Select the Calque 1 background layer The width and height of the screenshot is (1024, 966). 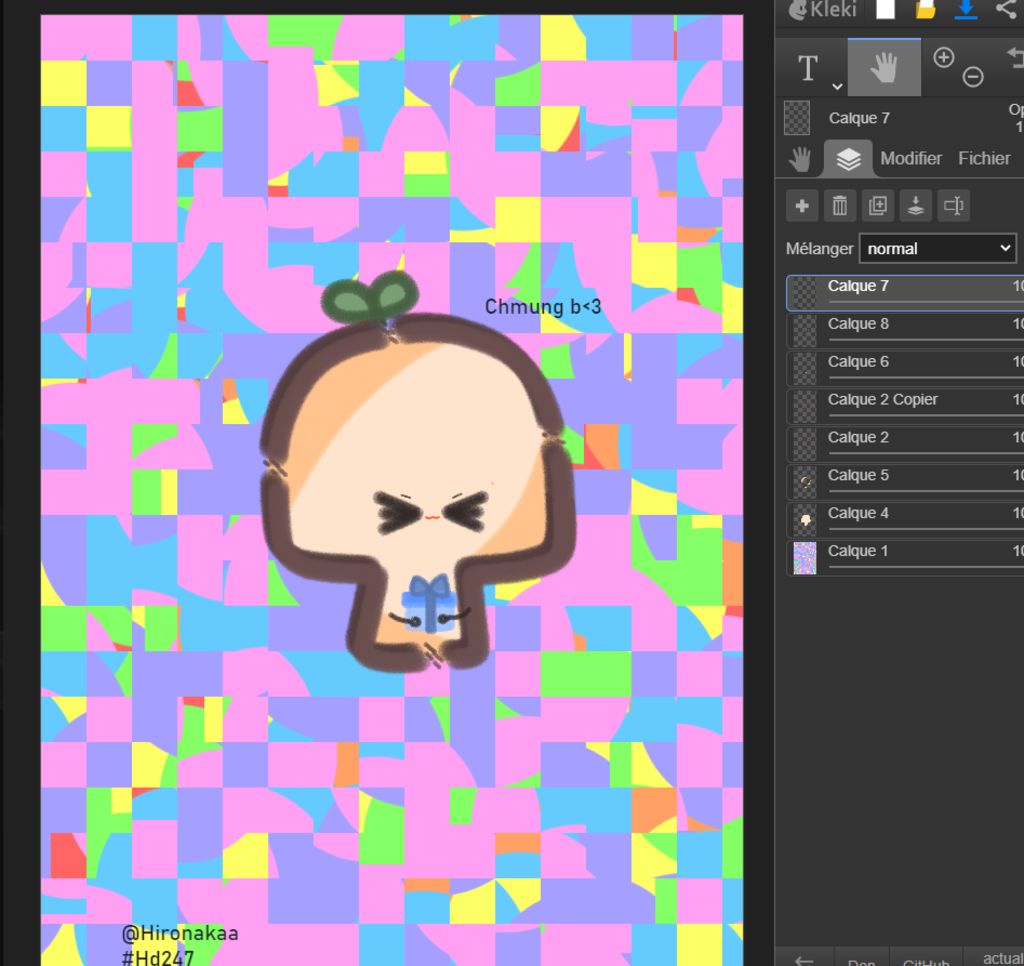857,551
